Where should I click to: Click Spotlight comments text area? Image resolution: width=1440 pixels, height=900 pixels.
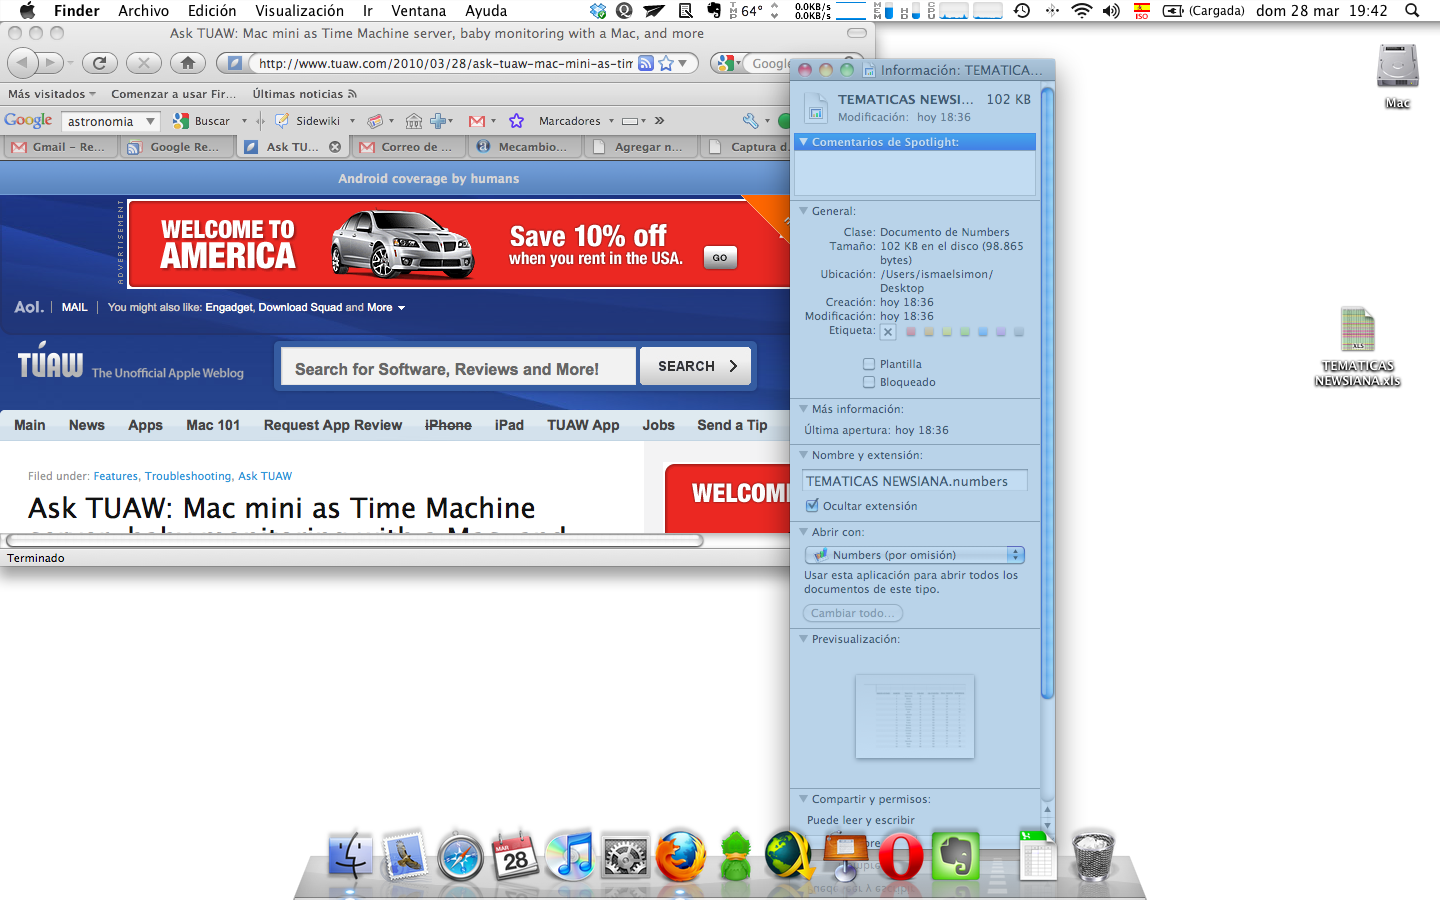[x=915, y=173]
